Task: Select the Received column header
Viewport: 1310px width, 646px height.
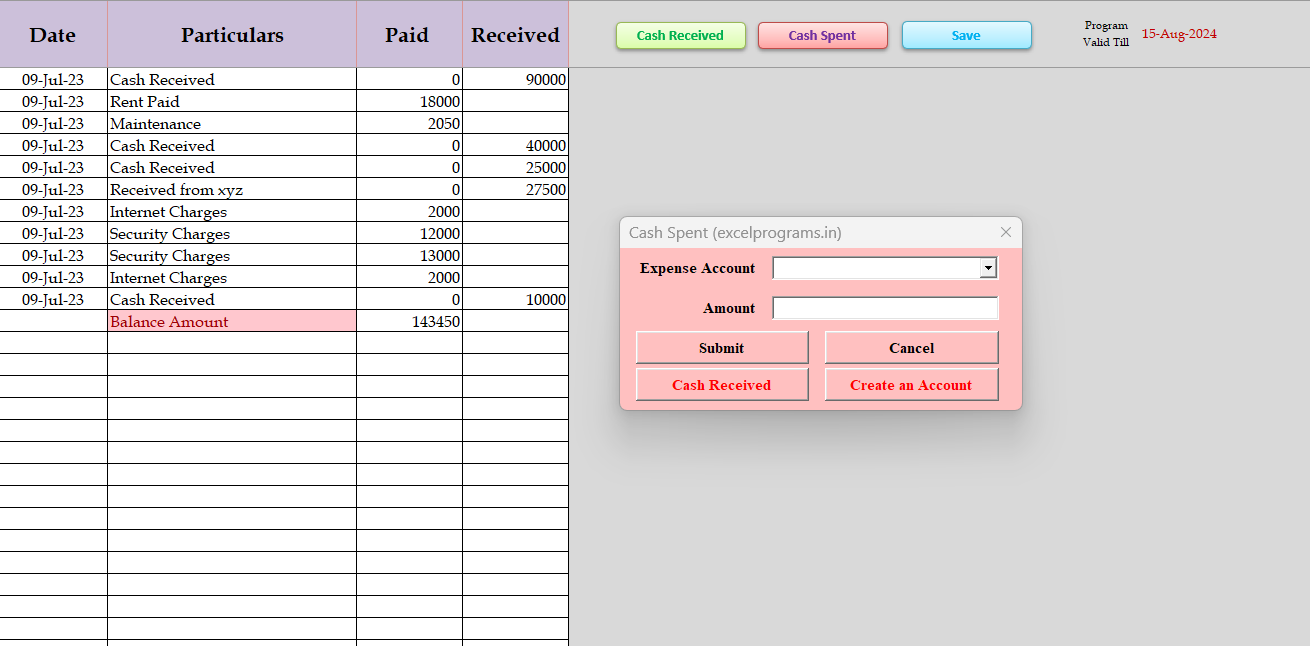Action: coord(515,35)
